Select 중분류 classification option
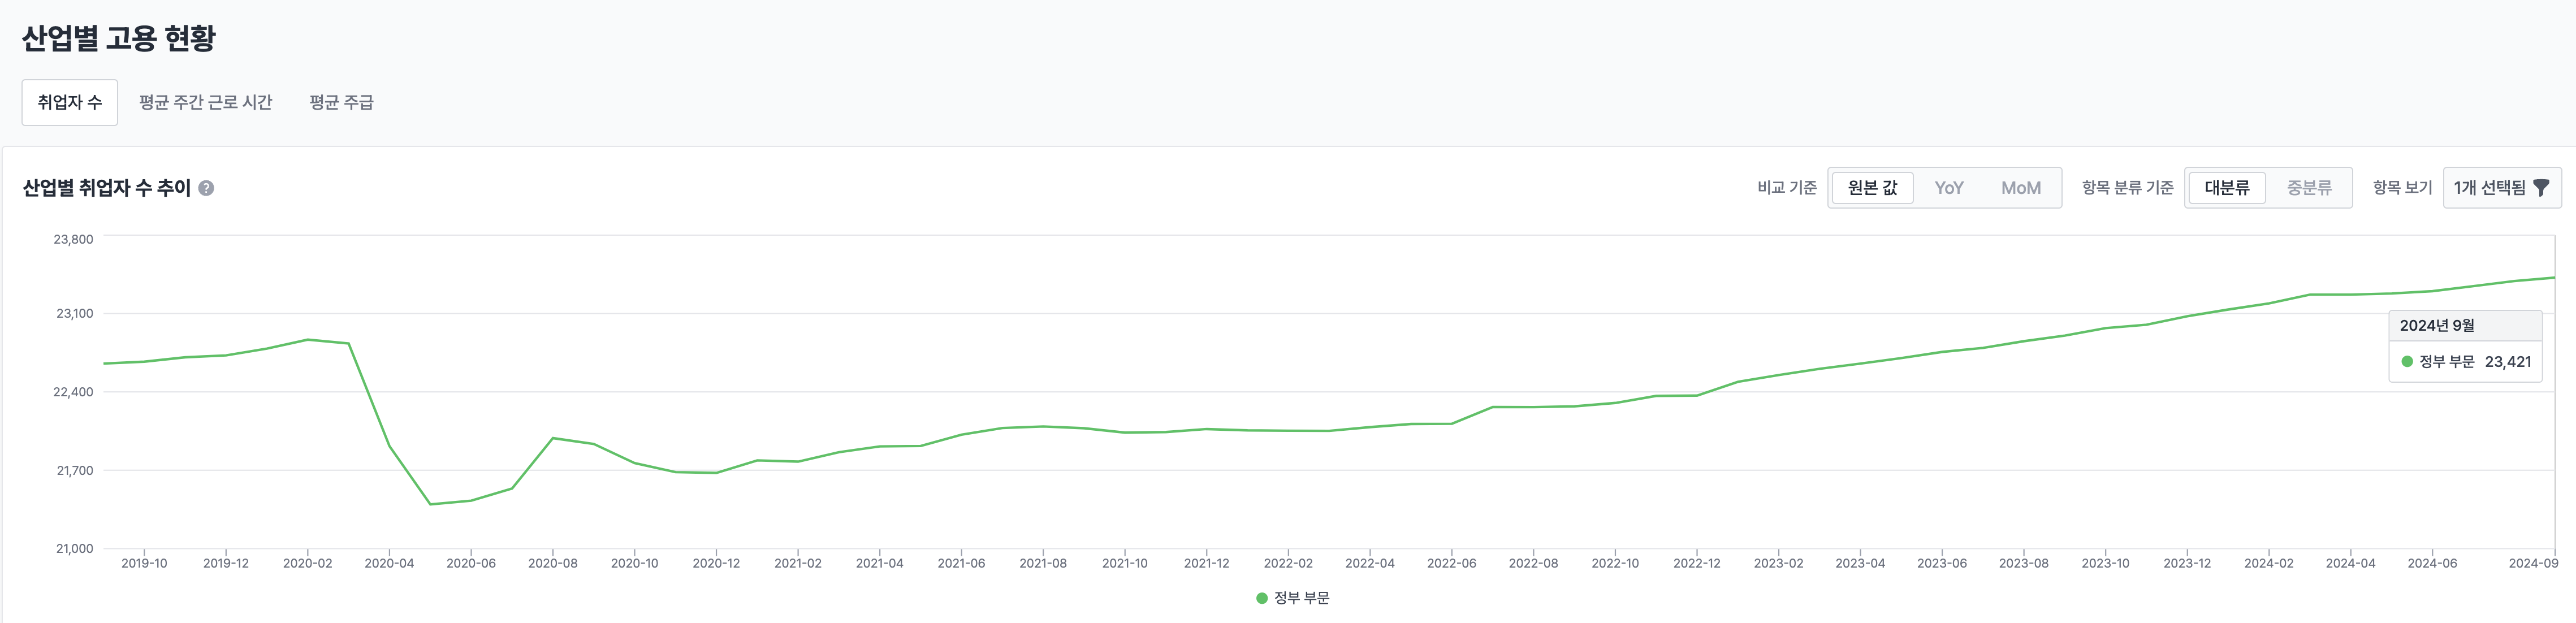Viewport: 2576px width, 623px height. (2308, 188)
